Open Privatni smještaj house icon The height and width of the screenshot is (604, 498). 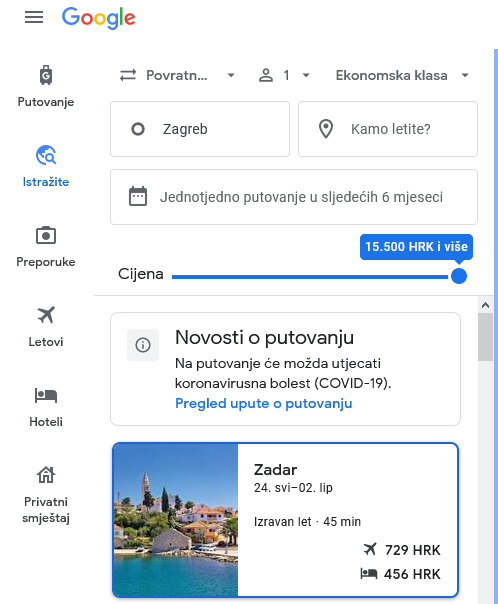tap(46, 475)
